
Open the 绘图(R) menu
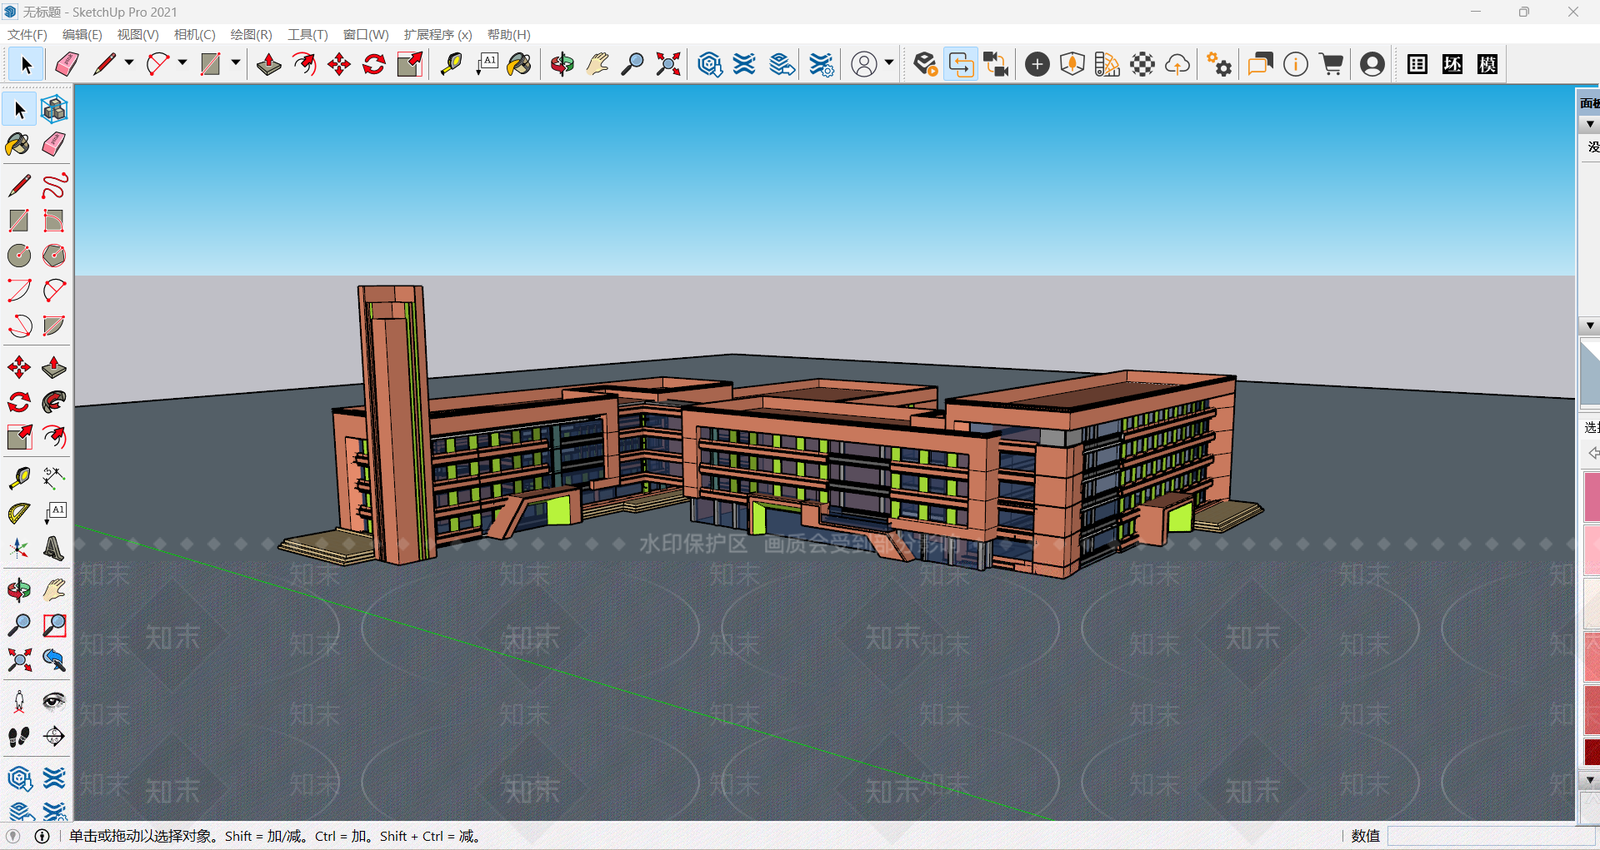click(251, 34)
